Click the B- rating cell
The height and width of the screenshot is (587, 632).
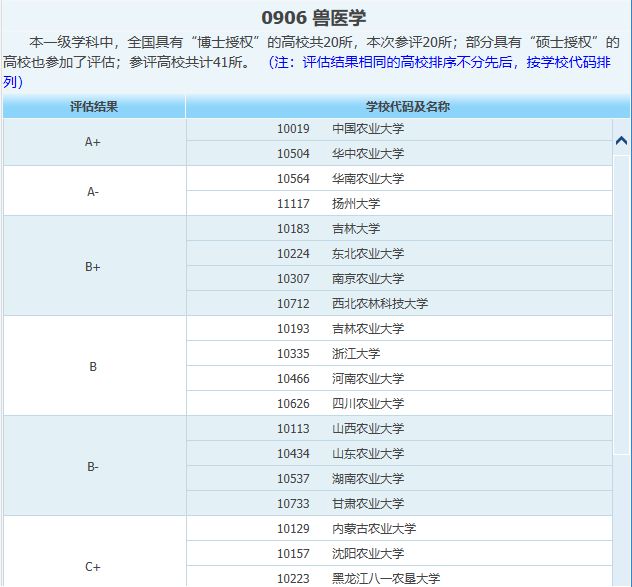(94, 466)
